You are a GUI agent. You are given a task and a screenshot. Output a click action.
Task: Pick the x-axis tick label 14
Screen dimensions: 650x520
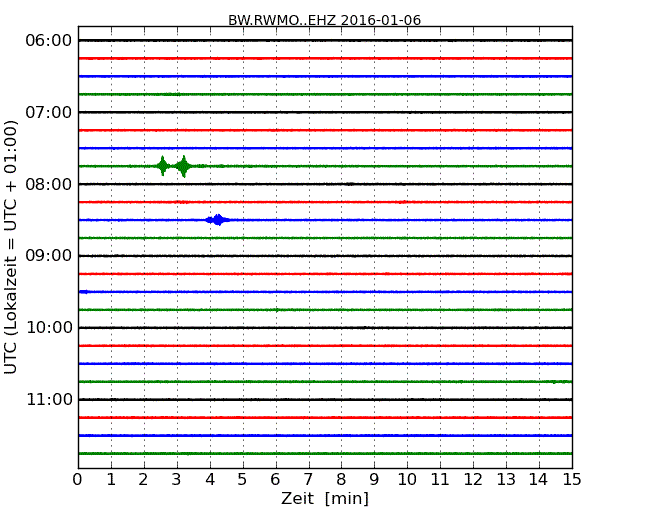pos(538,479)
